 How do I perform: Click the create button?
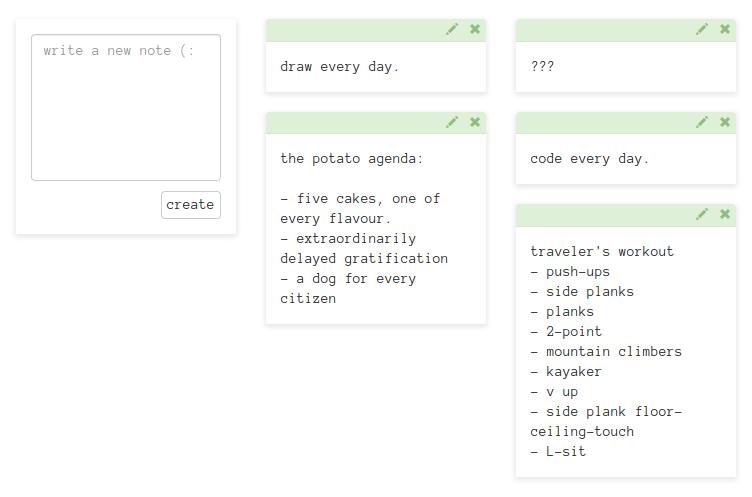pyautogui.click(x=191, y=205)
